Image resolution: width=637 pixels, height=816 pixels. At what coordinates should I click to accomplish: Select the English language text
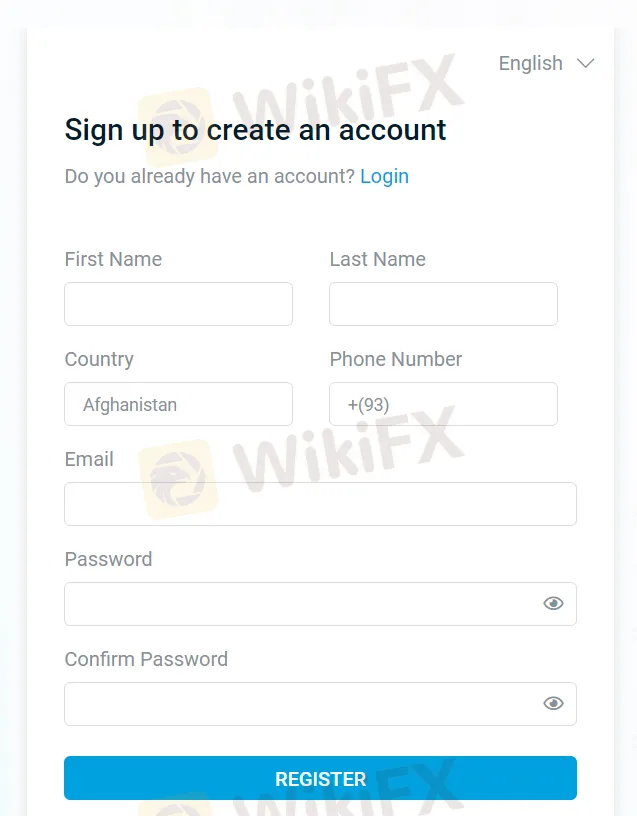(x=530, y=63)
